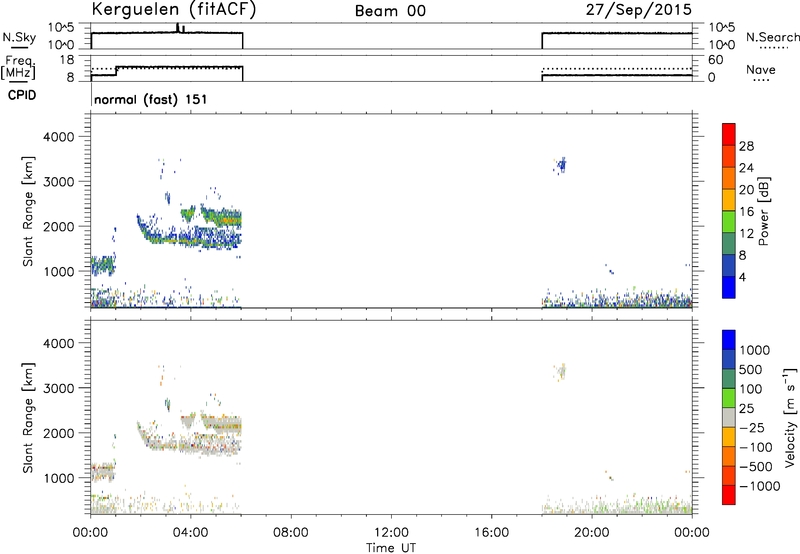Click '1000' on the velocity panel range axis
800x554 pixels.
pyautogui.click(x=58, y=478)
